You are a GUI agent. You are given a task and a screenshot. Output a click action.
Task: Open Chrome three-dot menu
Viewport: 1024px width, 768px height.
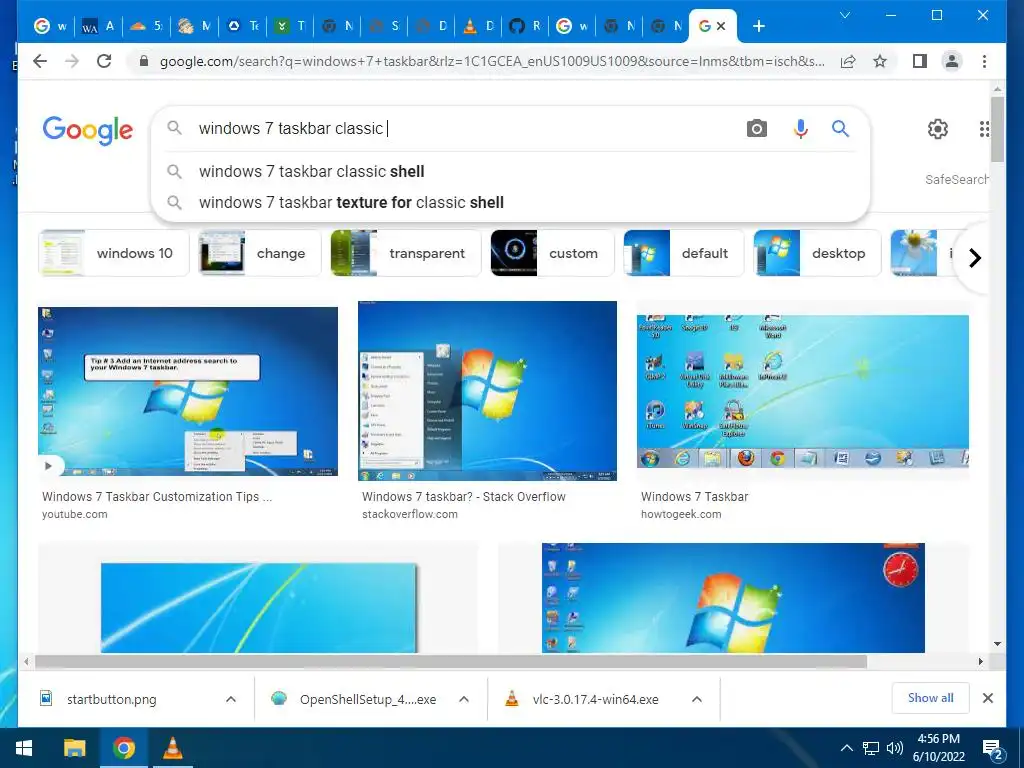[984, 61]
